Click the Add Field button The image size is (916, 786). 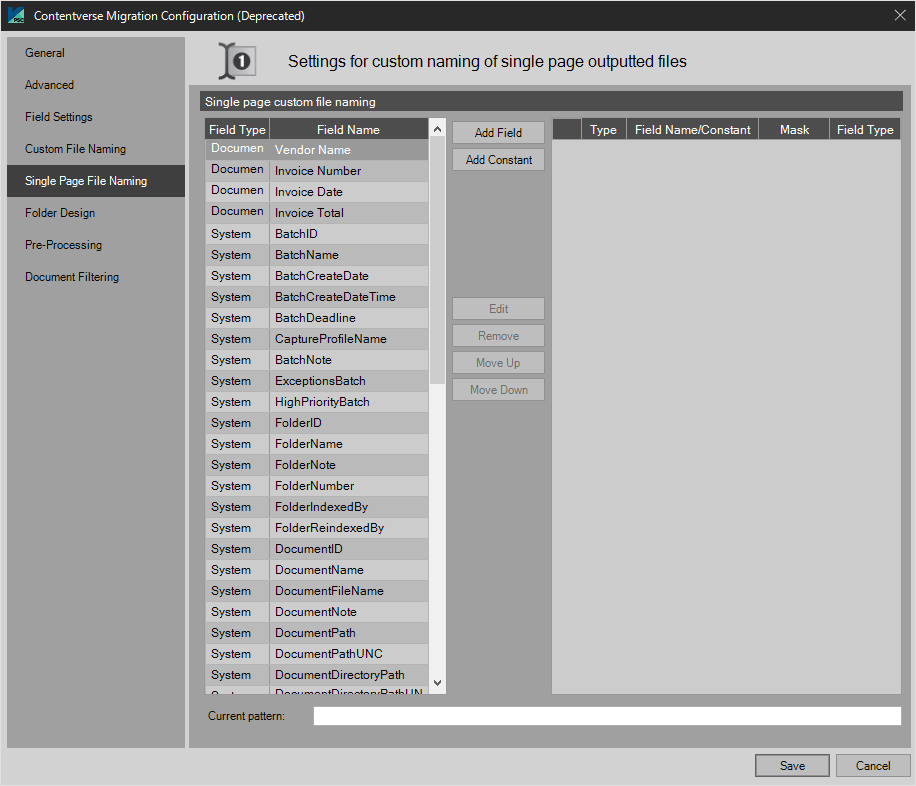point(498,133)
